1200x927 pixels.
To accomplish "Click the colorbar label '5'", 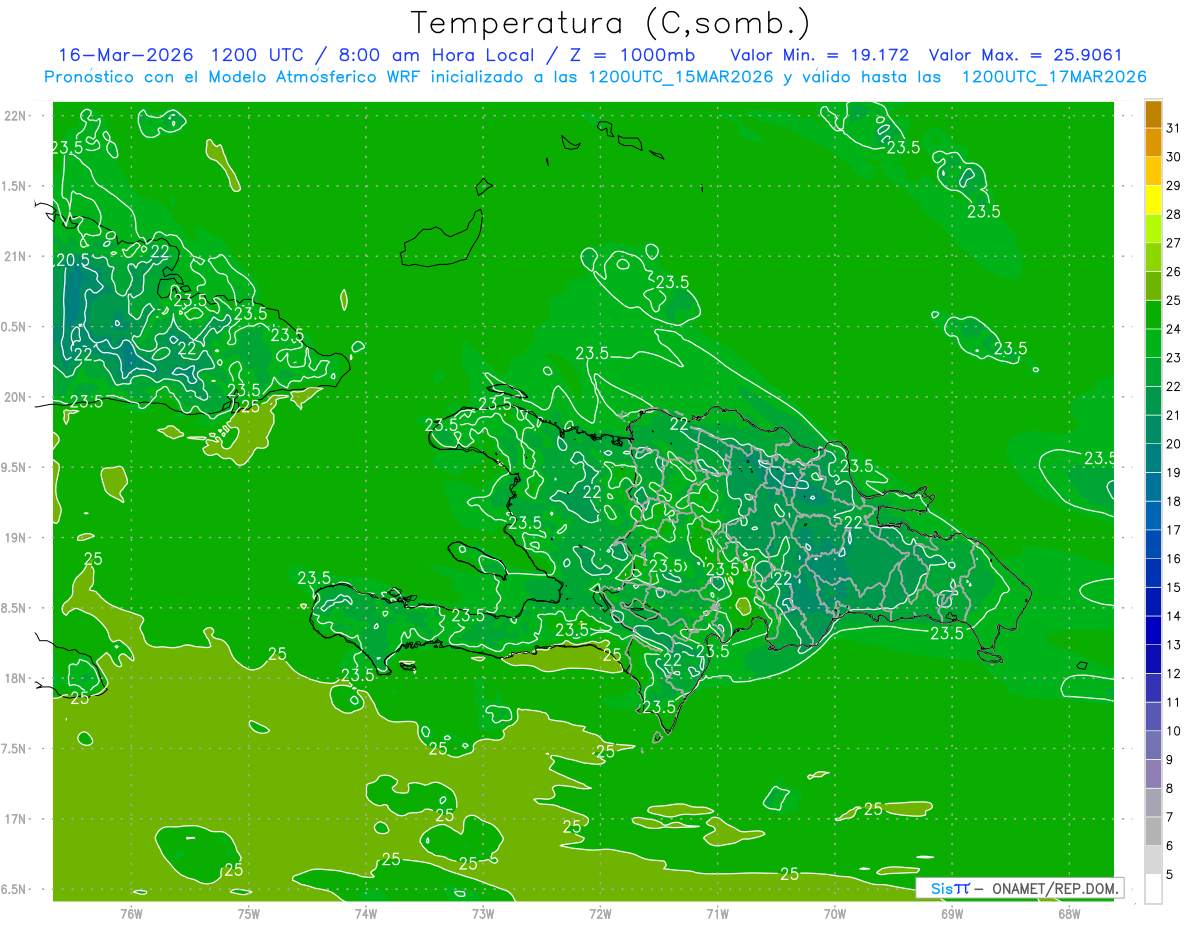I will pos(1170,874).
